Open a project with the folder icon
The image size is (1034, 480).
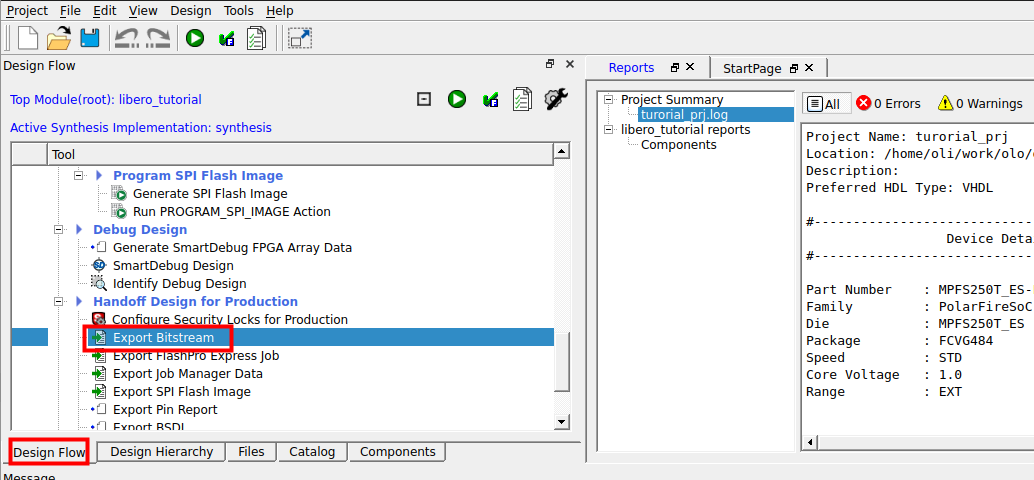[59, 38]
